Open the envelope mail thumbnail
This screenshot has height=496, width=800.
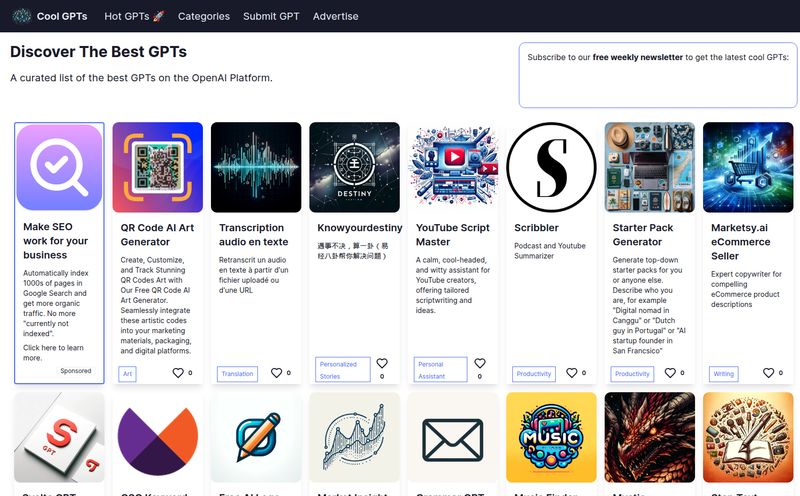click(x=453, y=437)
